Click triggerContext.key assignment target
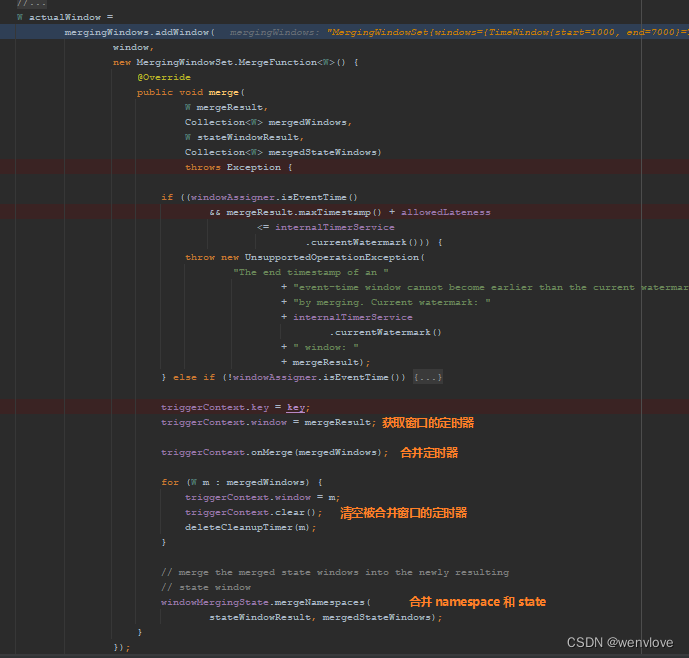 pos(215,407)
